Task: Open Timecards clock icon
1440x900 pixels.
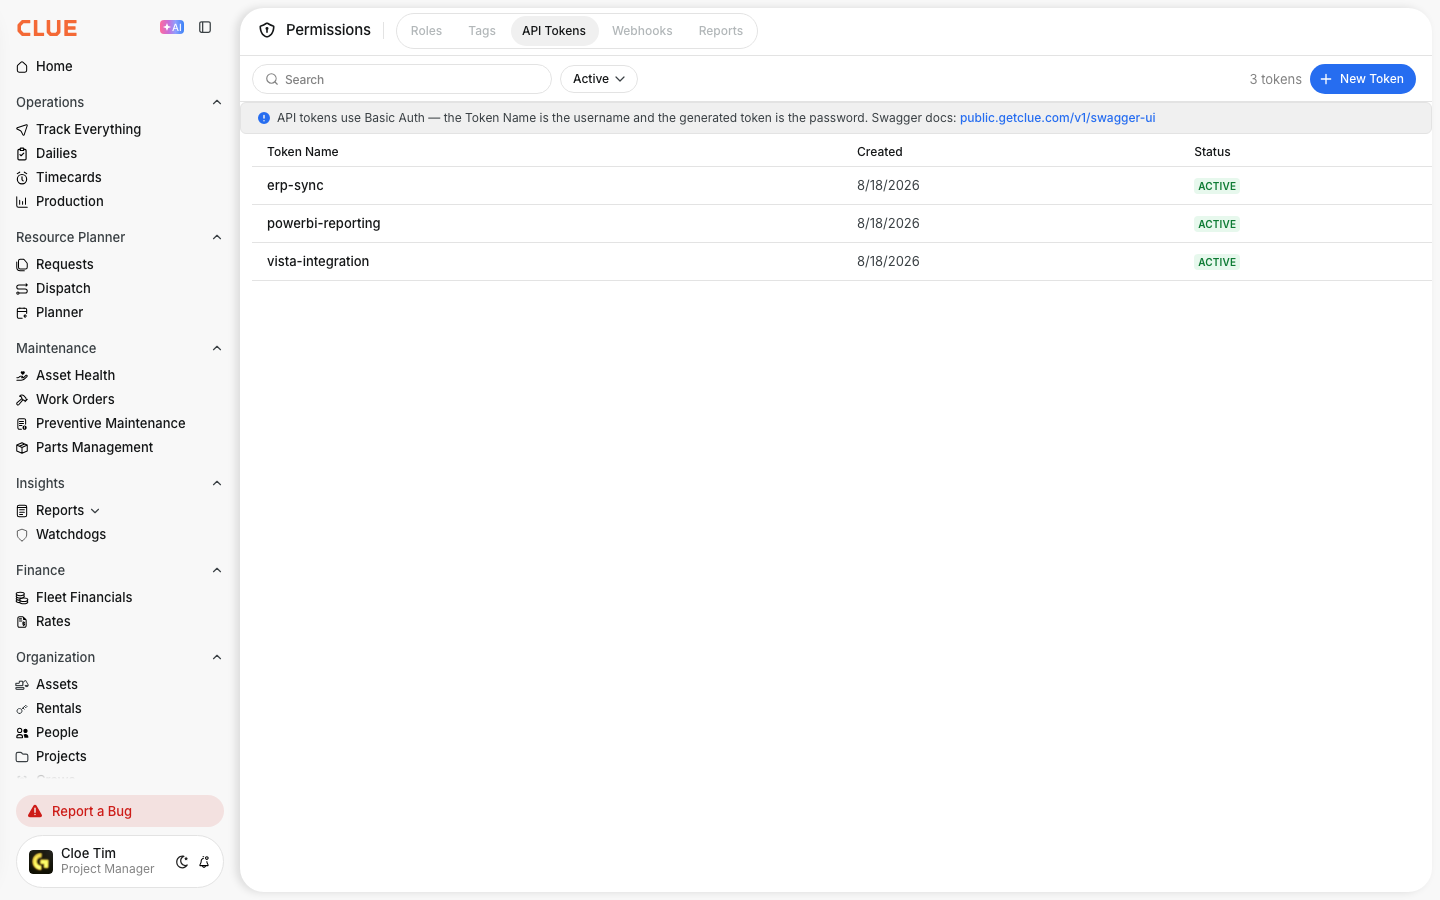Action: tap(22, 178)
